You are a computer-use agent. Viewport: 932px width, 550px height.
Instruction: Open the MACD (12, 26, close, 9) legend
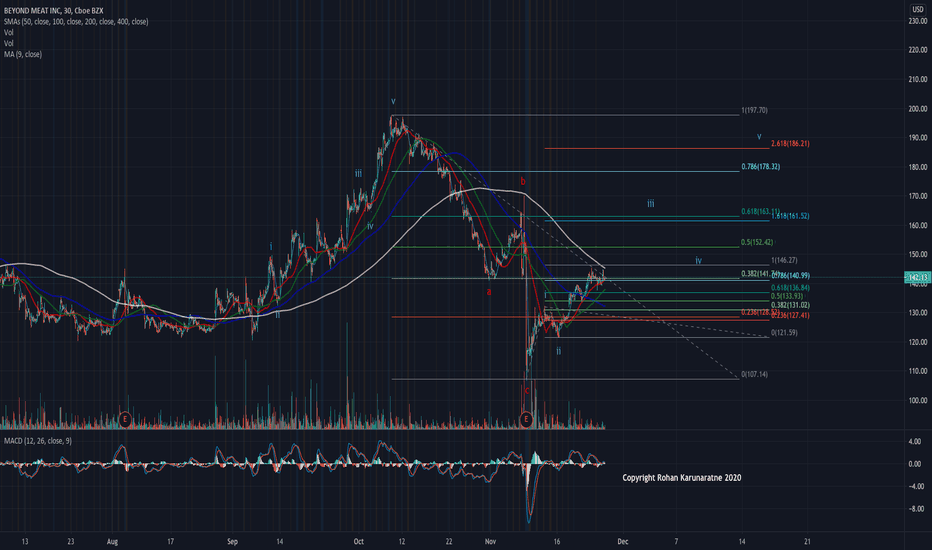tap(38, 441)
